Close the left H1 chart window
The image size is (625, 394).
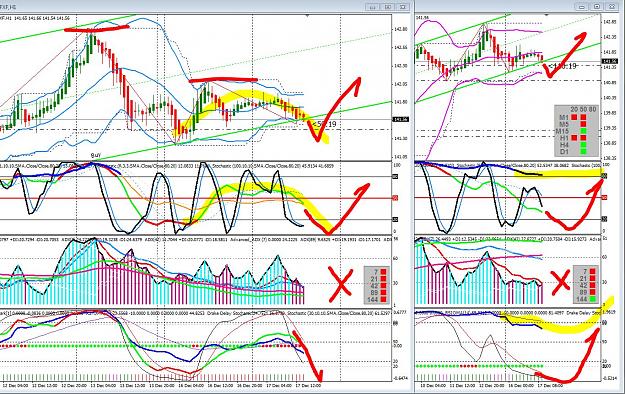pyautogui.click(x=403, y=7)
